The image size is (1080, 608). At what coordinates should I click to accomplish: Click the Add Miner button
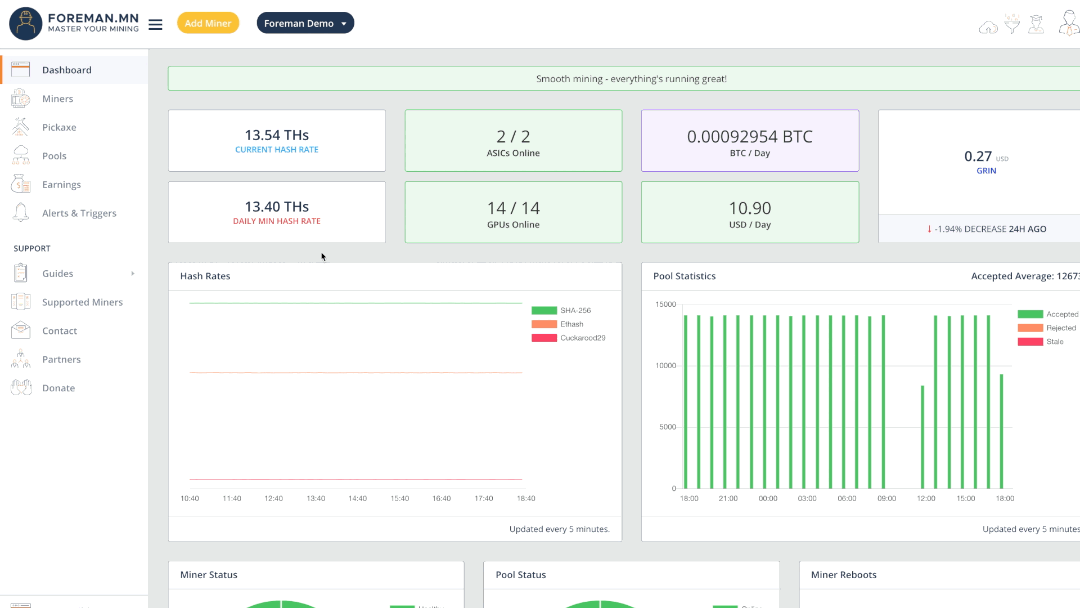pos(208,23)
